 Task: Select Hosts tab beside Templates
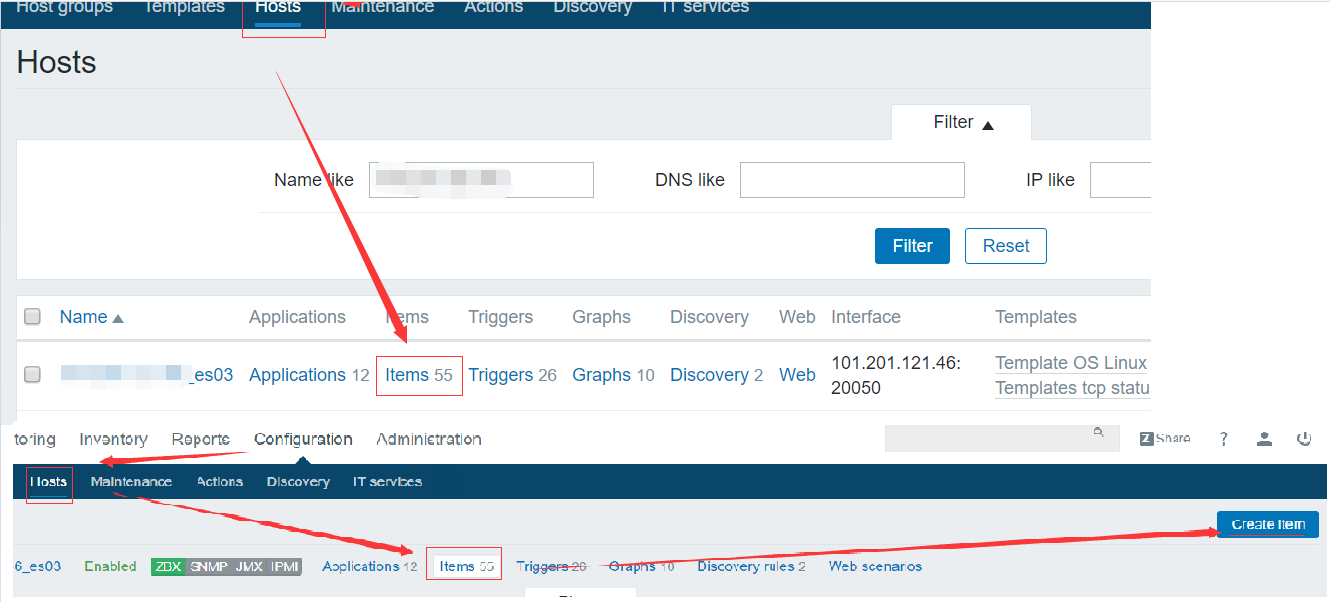click(278, 7)
